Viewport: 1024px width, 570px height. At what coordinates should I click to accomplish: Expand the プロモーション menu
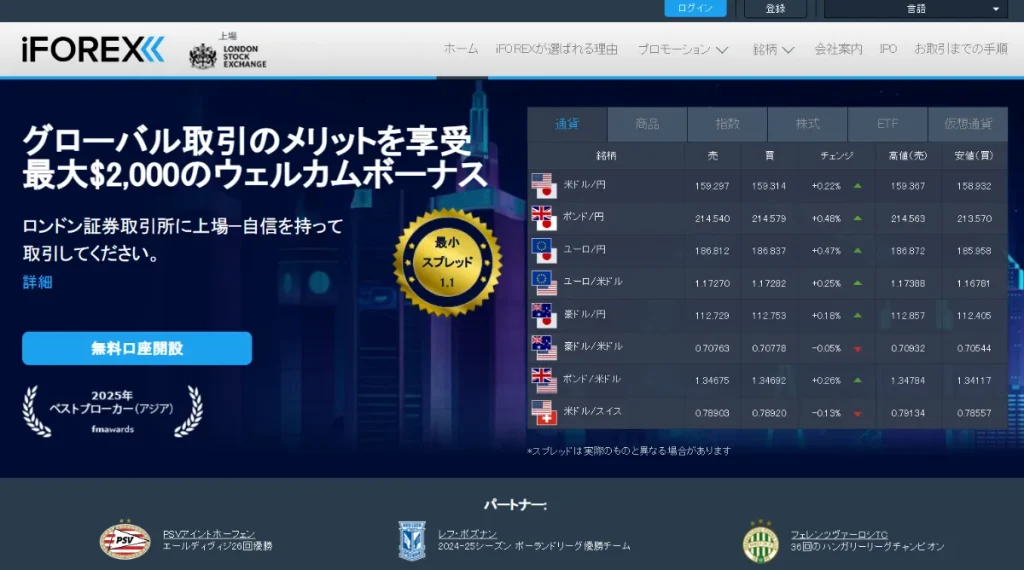[682, 49]
